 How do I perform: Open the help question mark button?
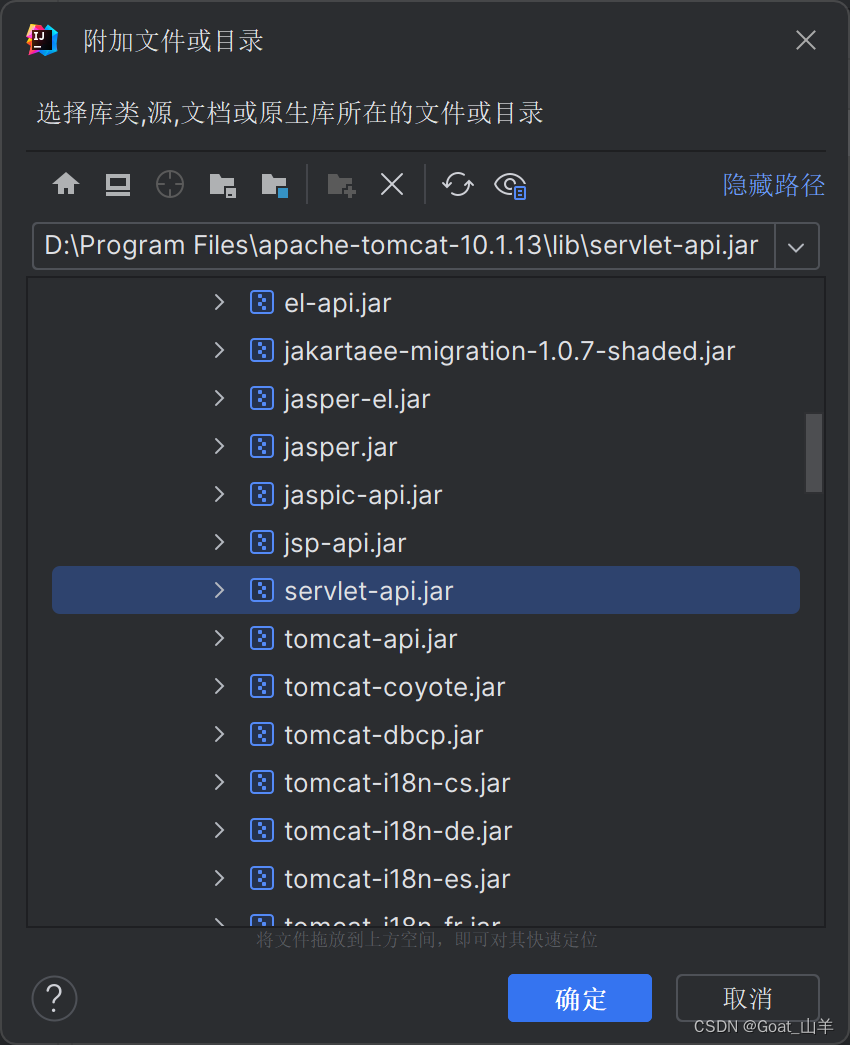(54, 998)
